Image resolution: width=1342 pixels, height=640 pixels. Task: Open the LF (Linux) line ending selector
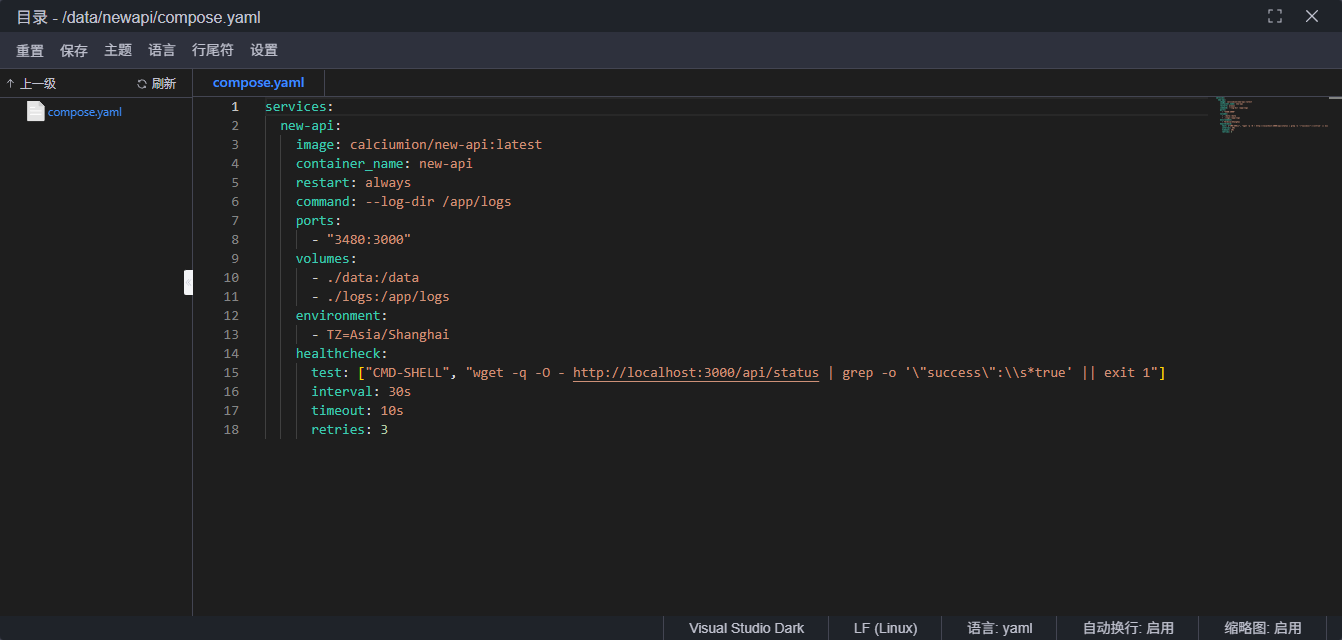click(x=885, y=628)
